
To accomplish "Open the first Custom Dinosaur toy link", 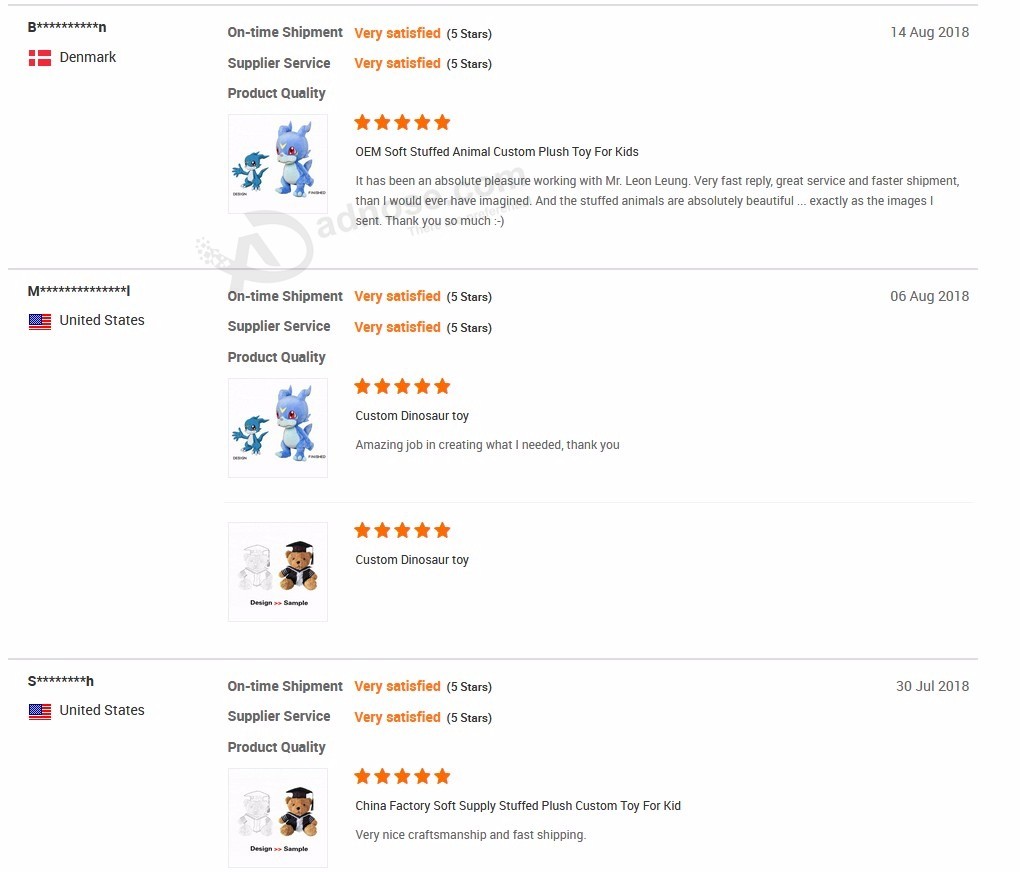I will 412,416.
